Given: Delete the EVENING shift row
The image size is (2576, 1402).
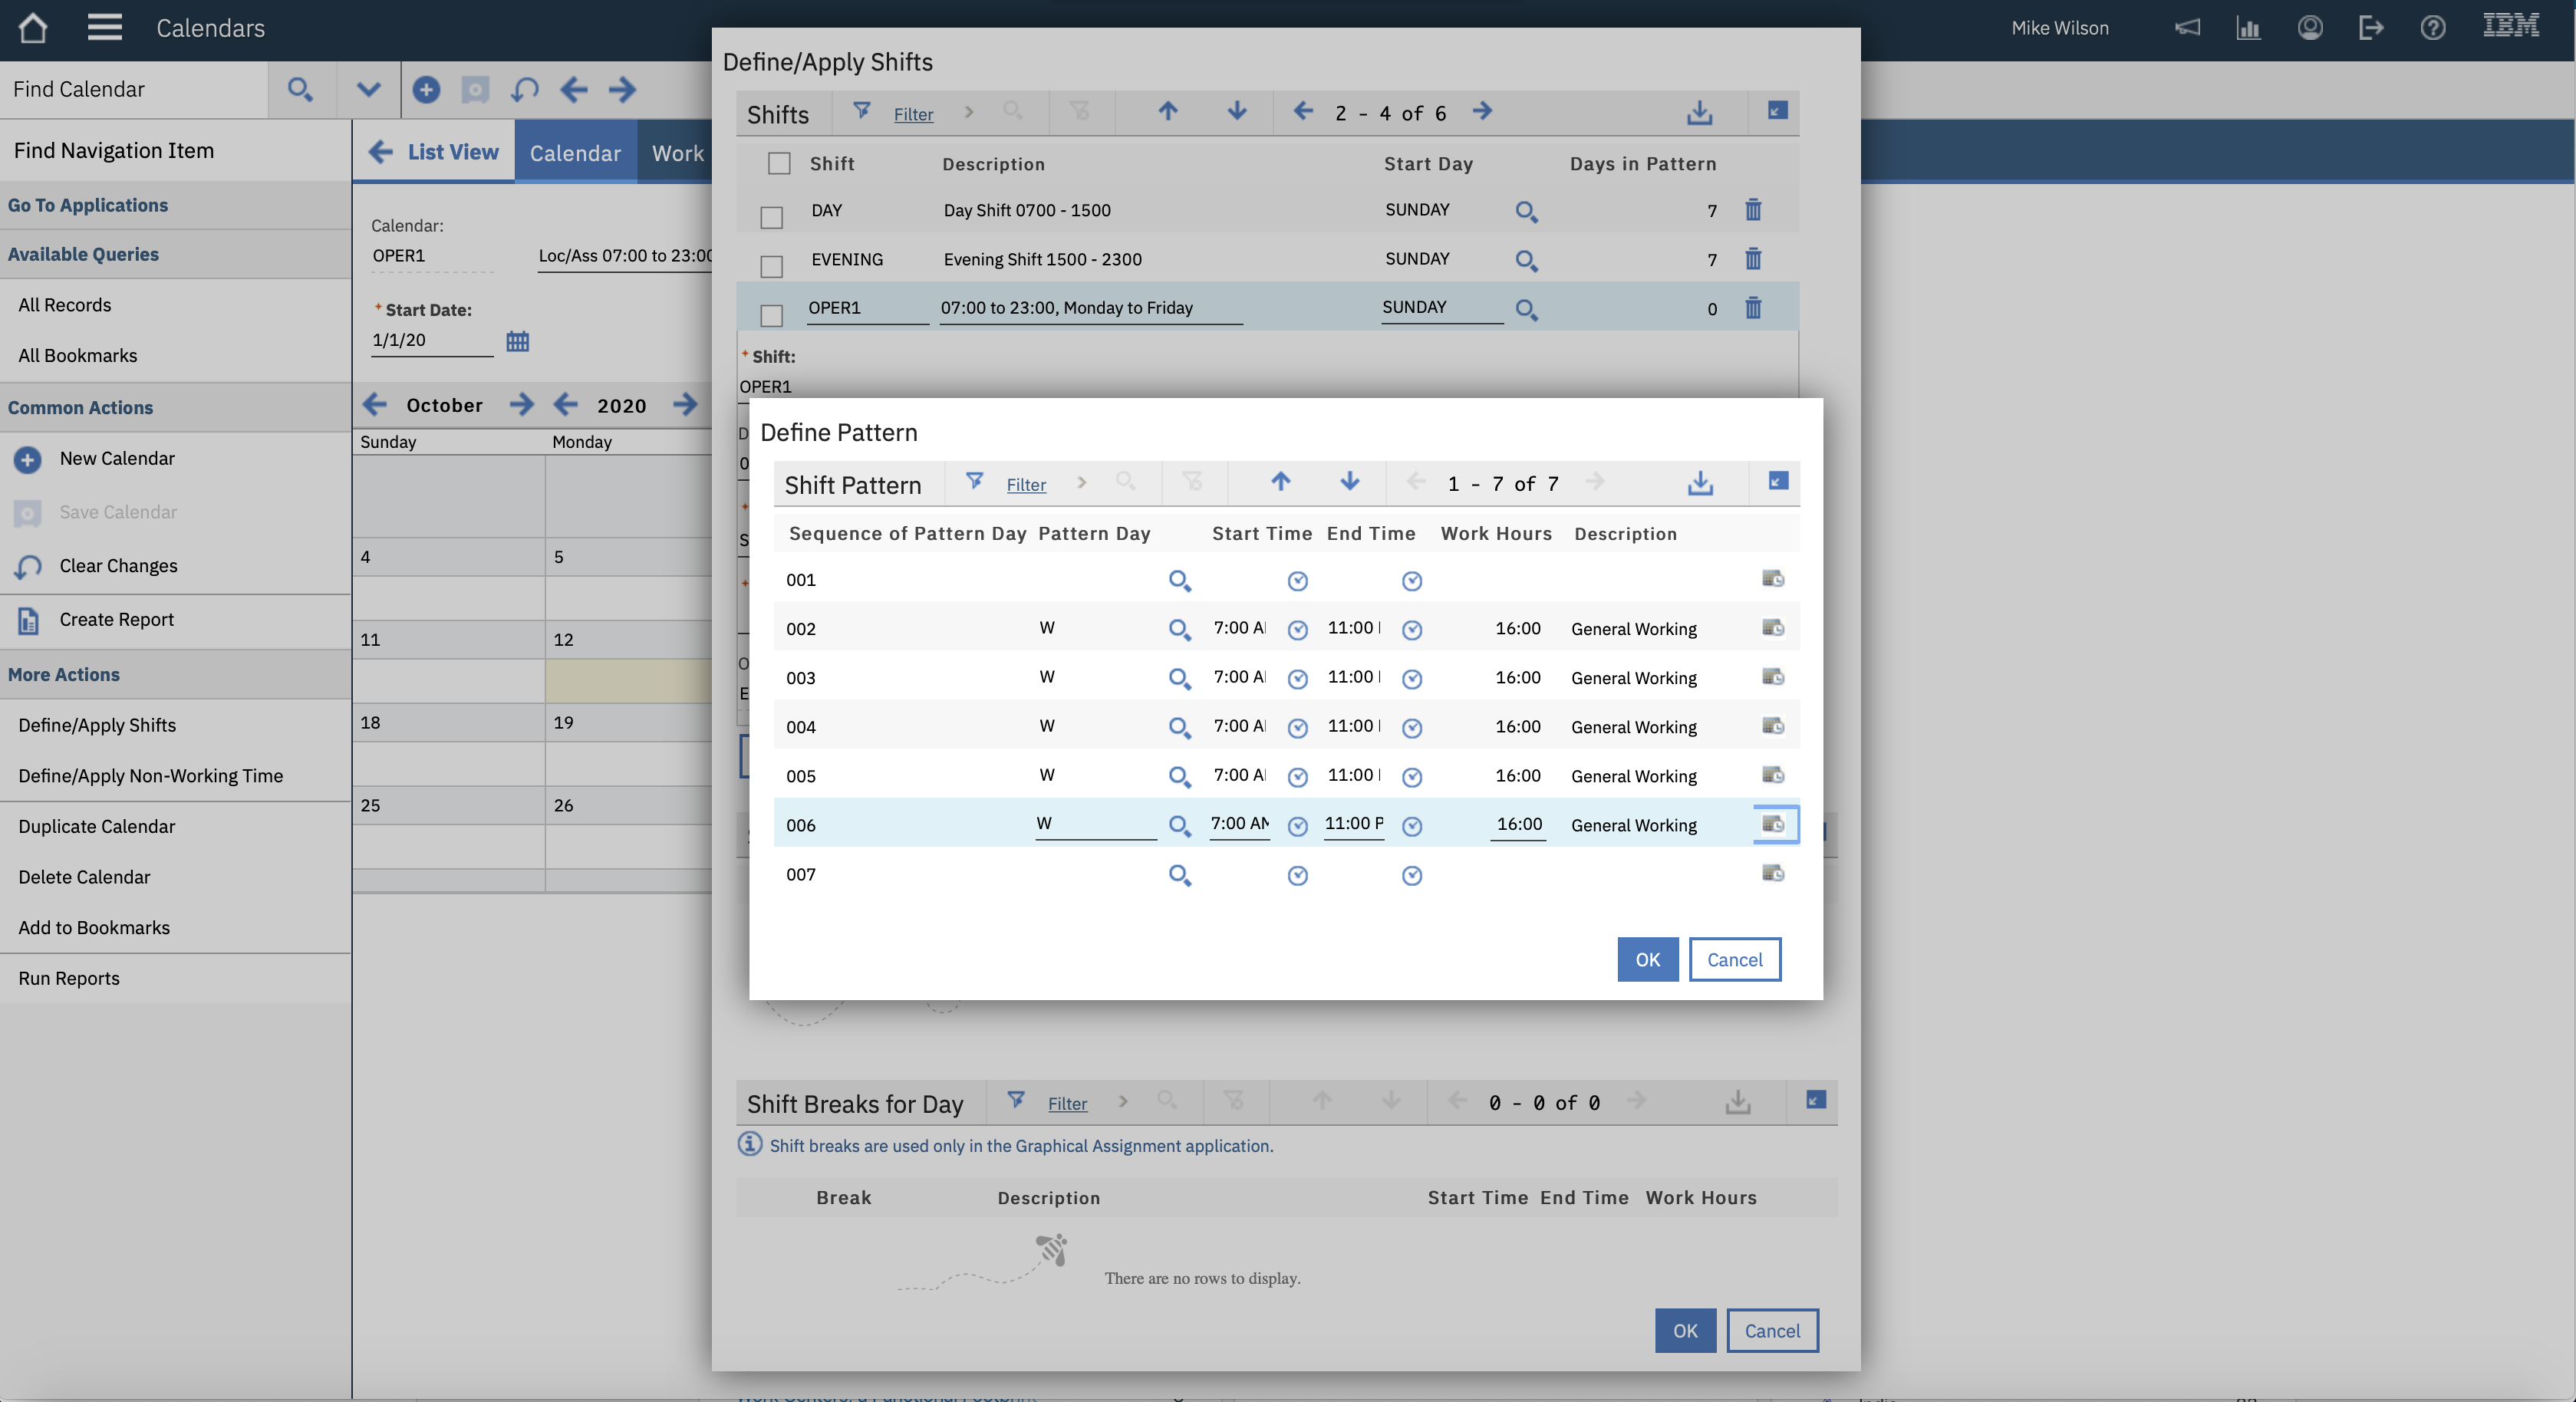Looking at the screenshot, I should point(1752,259).
